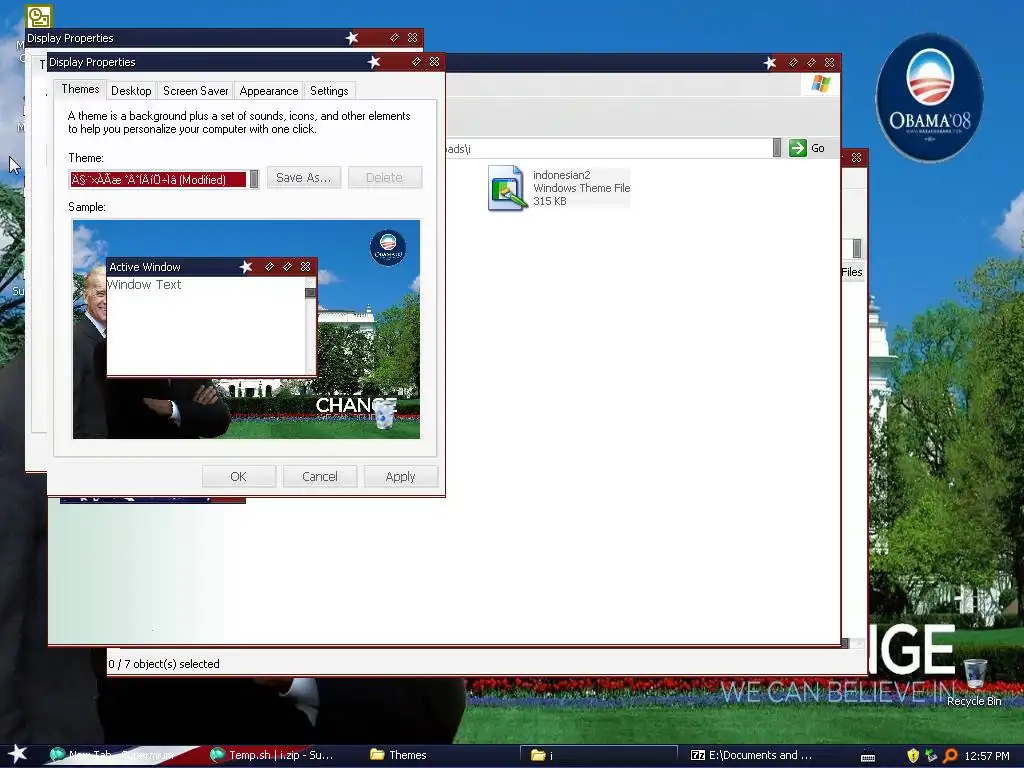The height and width of the screenshot is (768, 1024).
Task: Click the Apply button
Action: (x=401, y=477)
